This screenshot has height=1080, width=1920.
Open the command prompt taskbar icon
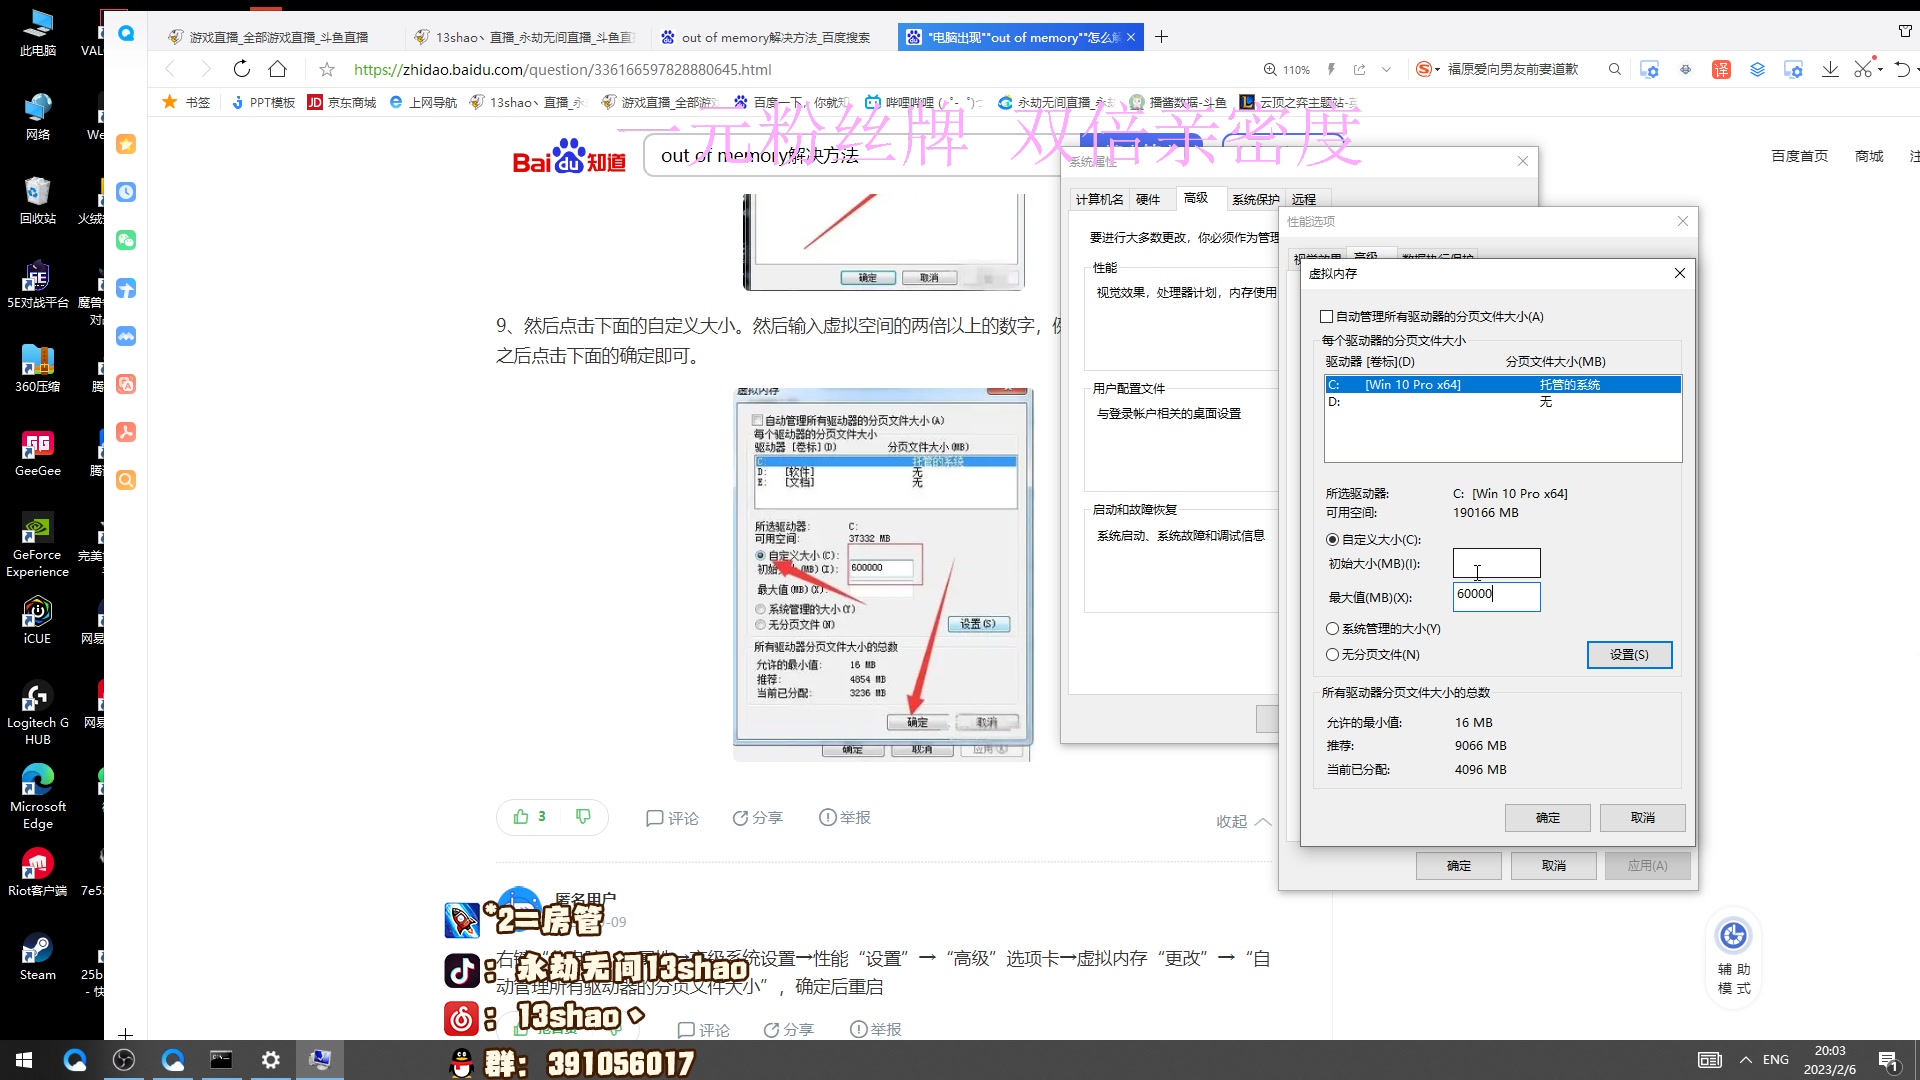coord(221,1060)
